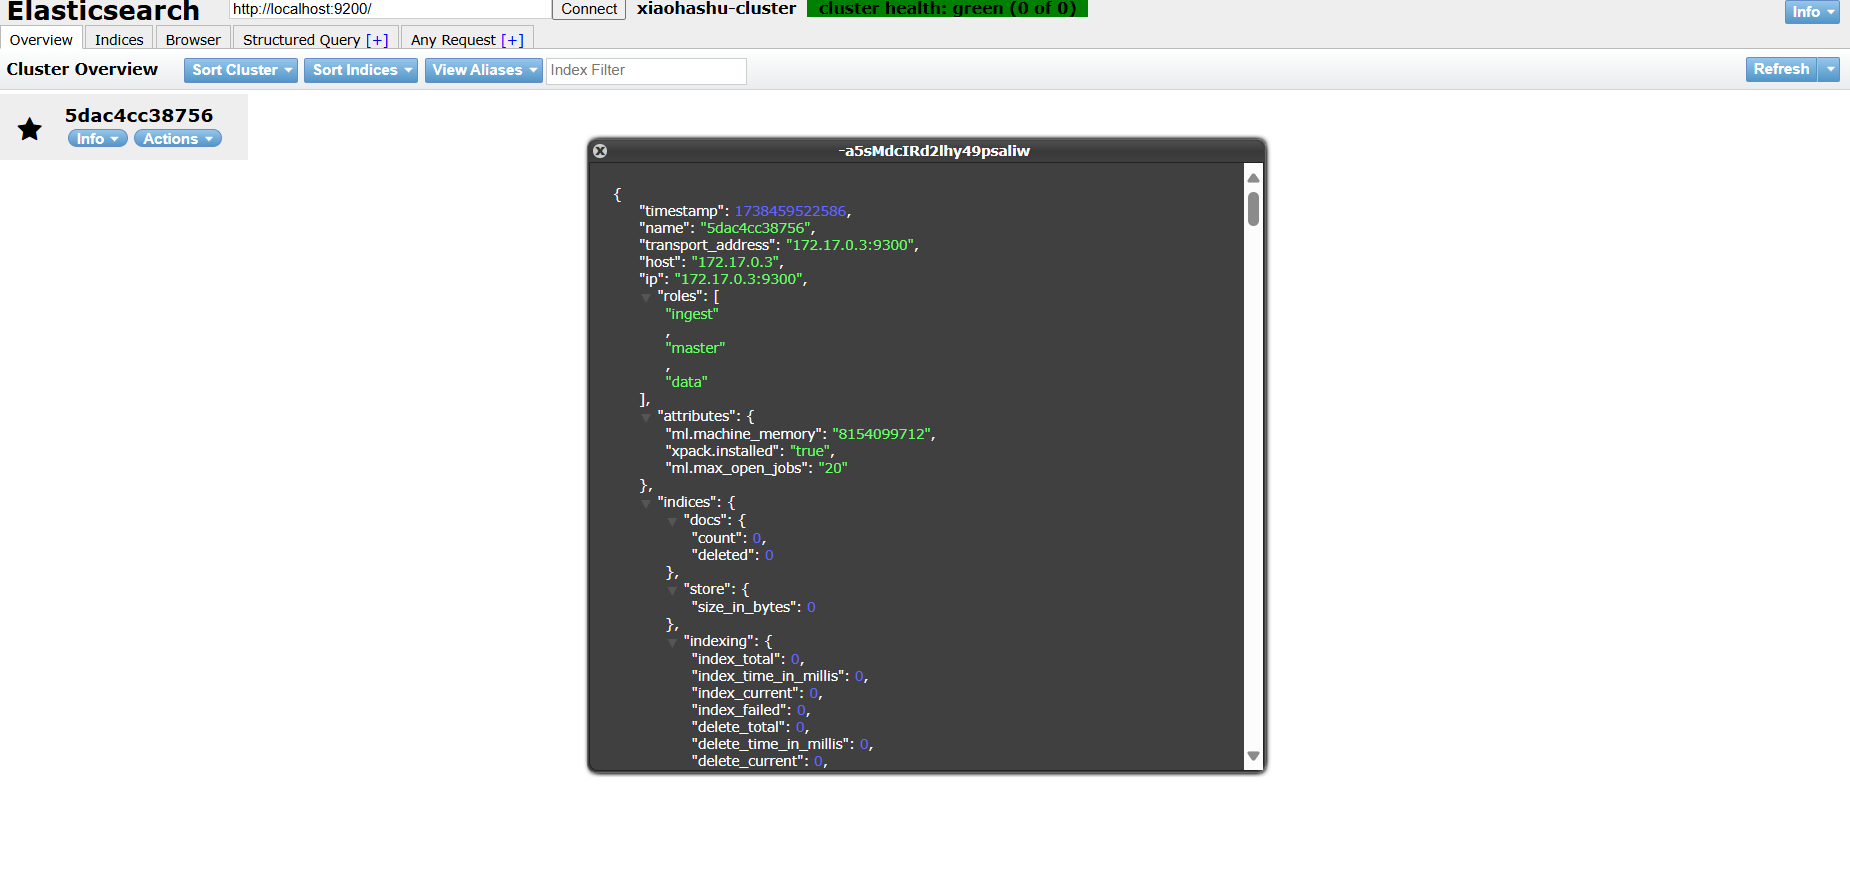Focus the server URL input field
The height and width of the screenshot is (894, 1850).
pyautogui.click(x=390, y=9)
